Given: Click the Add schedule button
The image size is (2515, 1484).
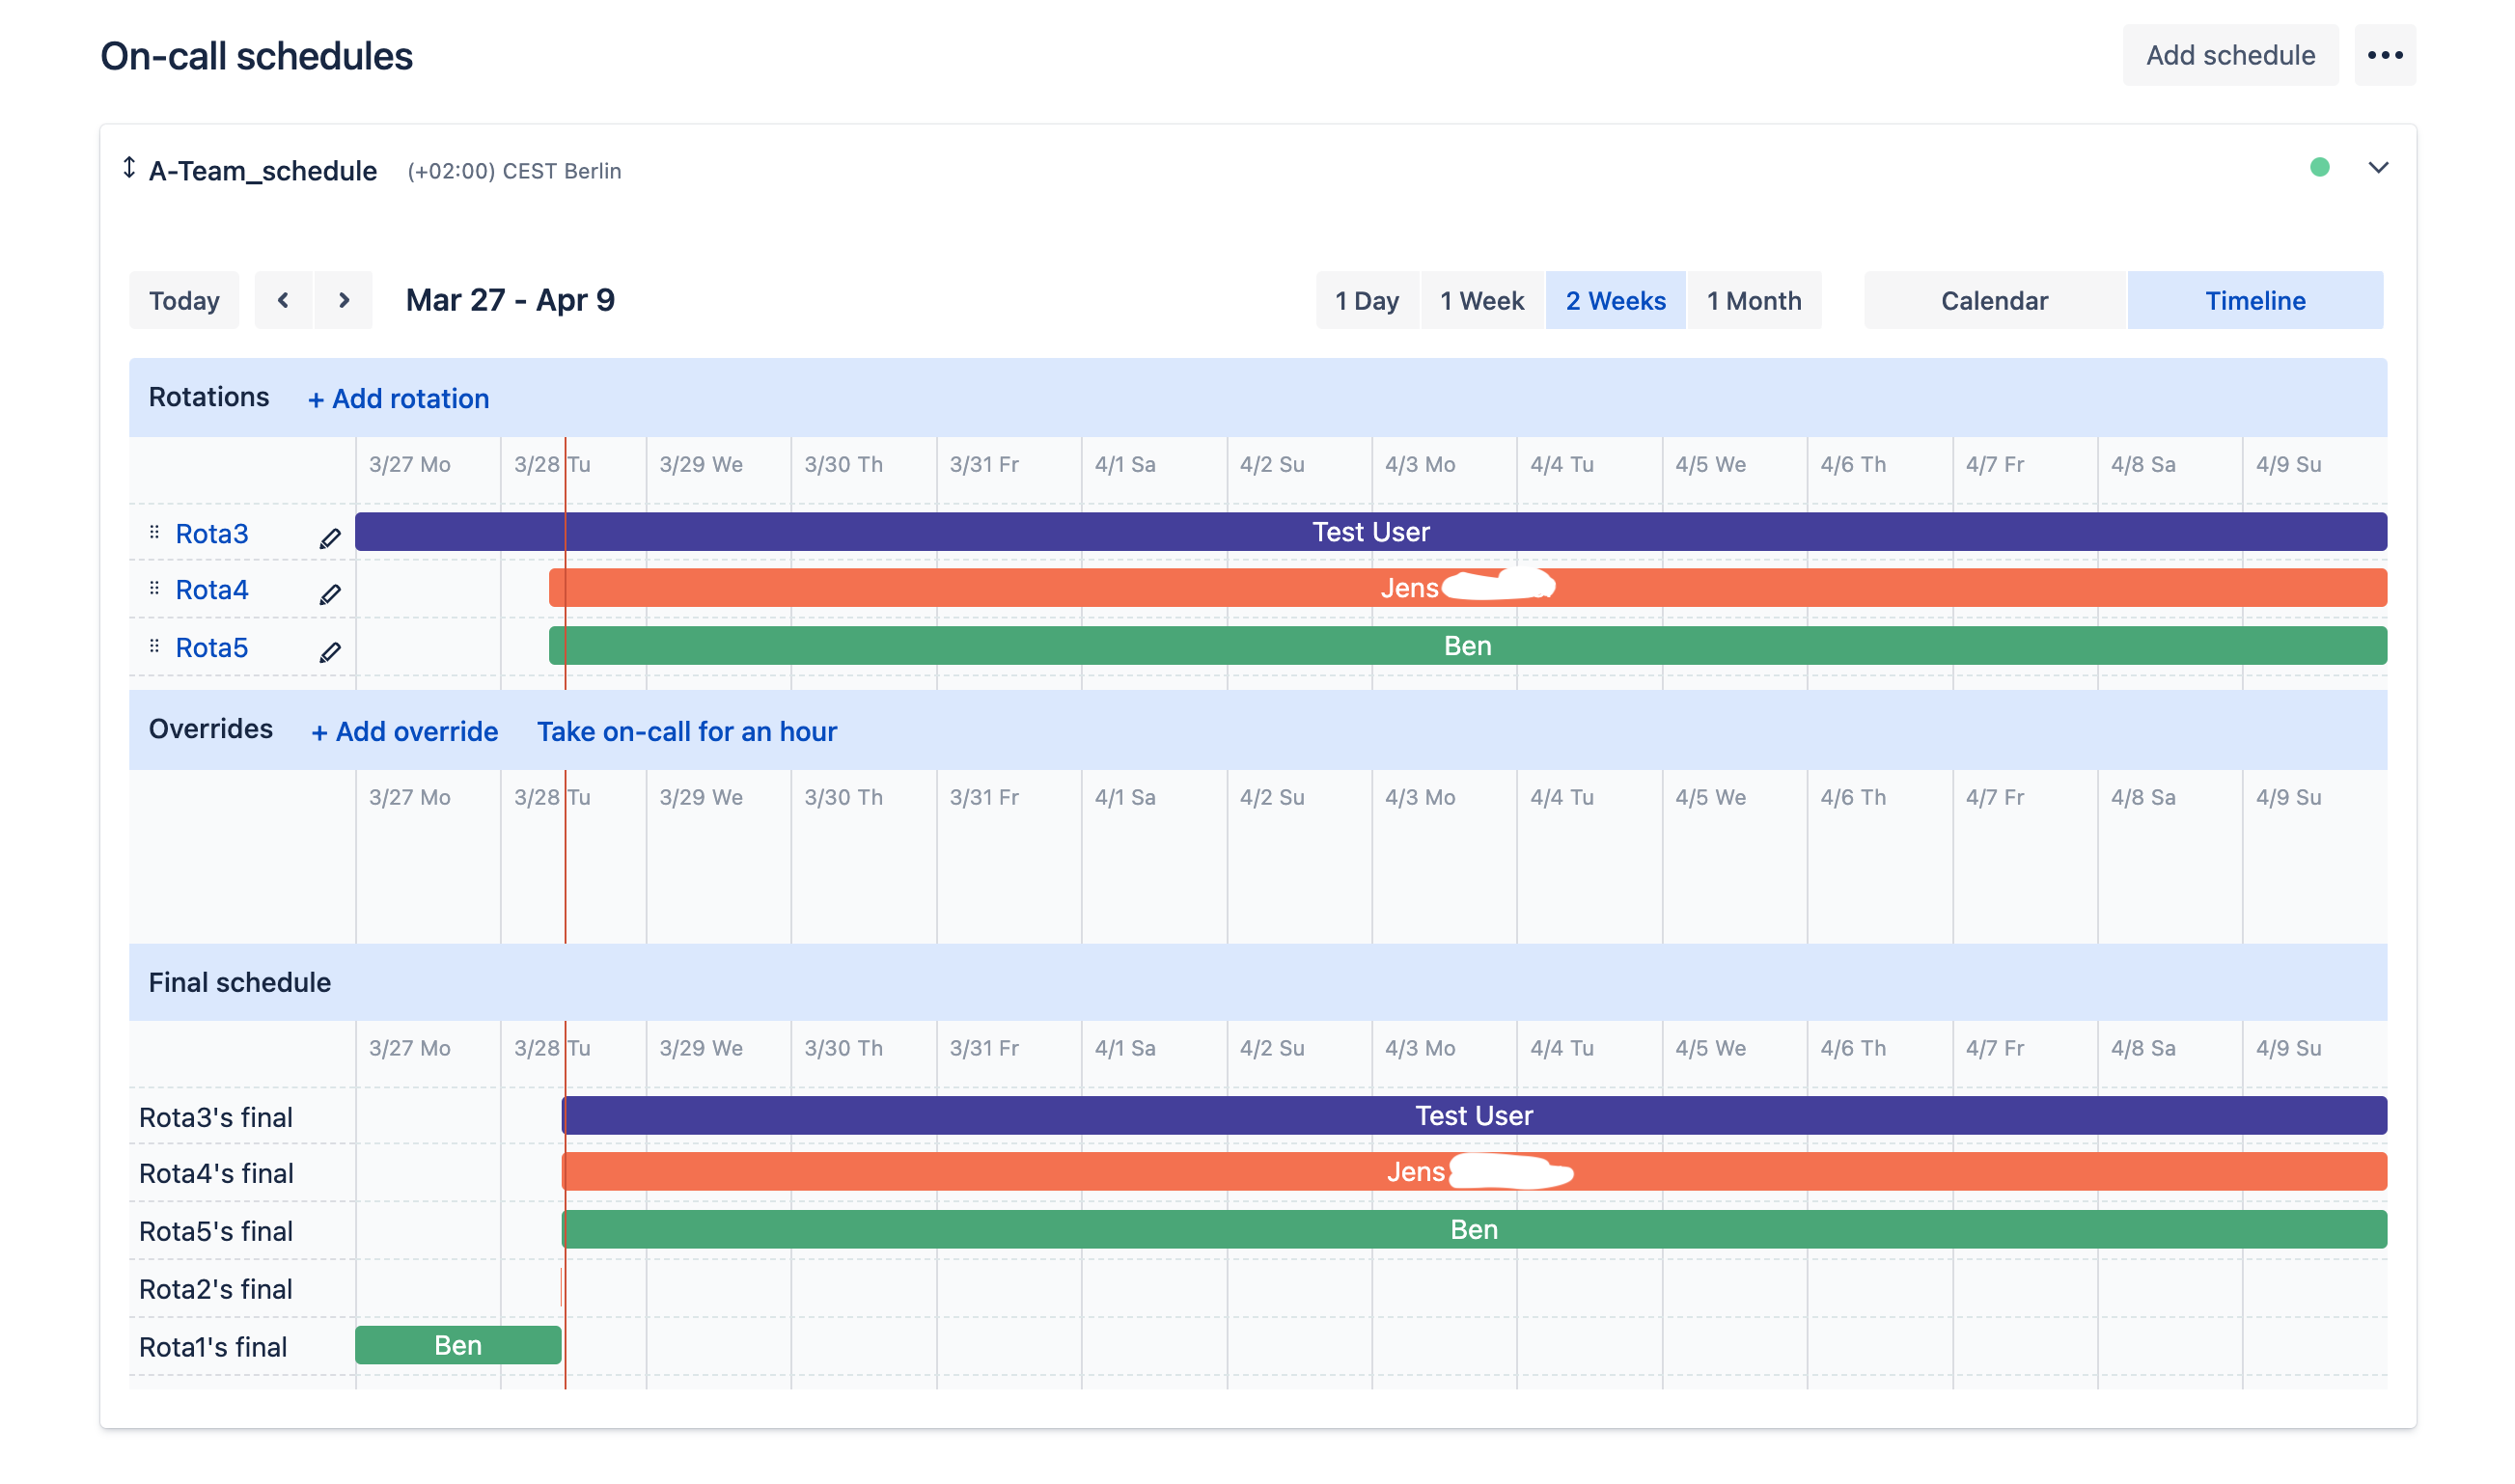Looking at the screenshot, I should pyautogui.click(x=2231, y=55).
